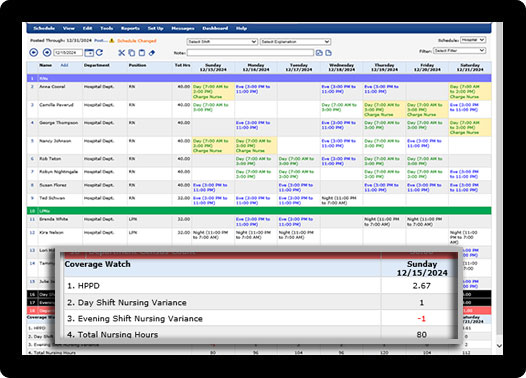Screen dimensions: 526x378
Task: Click the Position column header
Action: coord(138,65)
